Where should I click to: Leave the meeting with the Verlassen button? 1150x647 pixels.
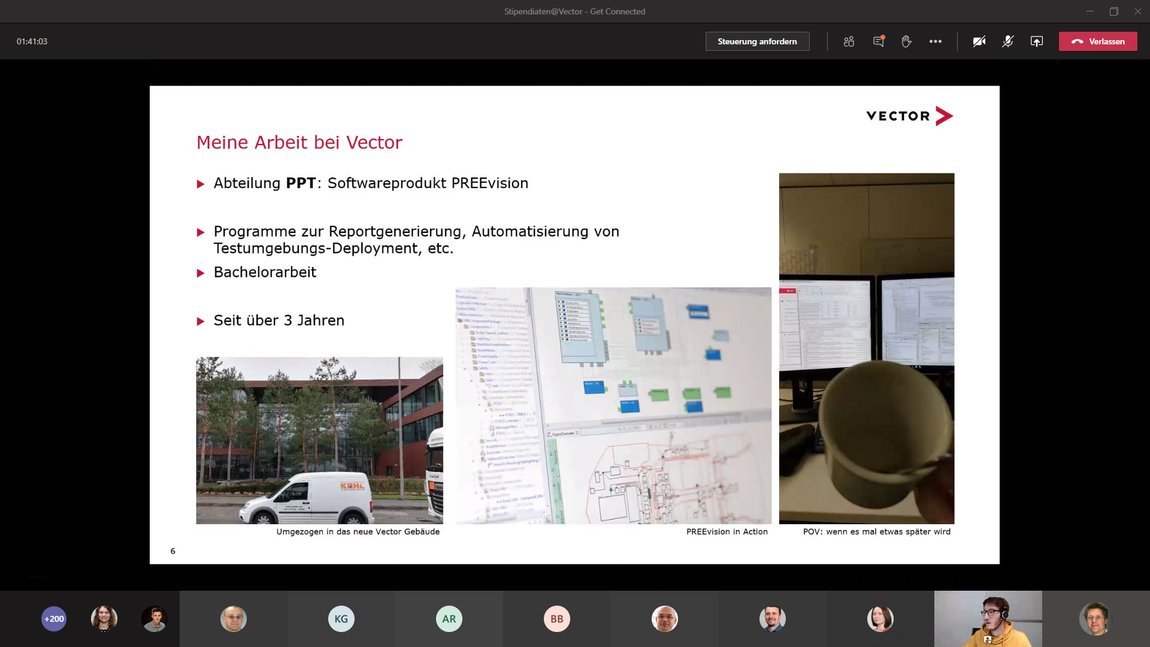1097,42
